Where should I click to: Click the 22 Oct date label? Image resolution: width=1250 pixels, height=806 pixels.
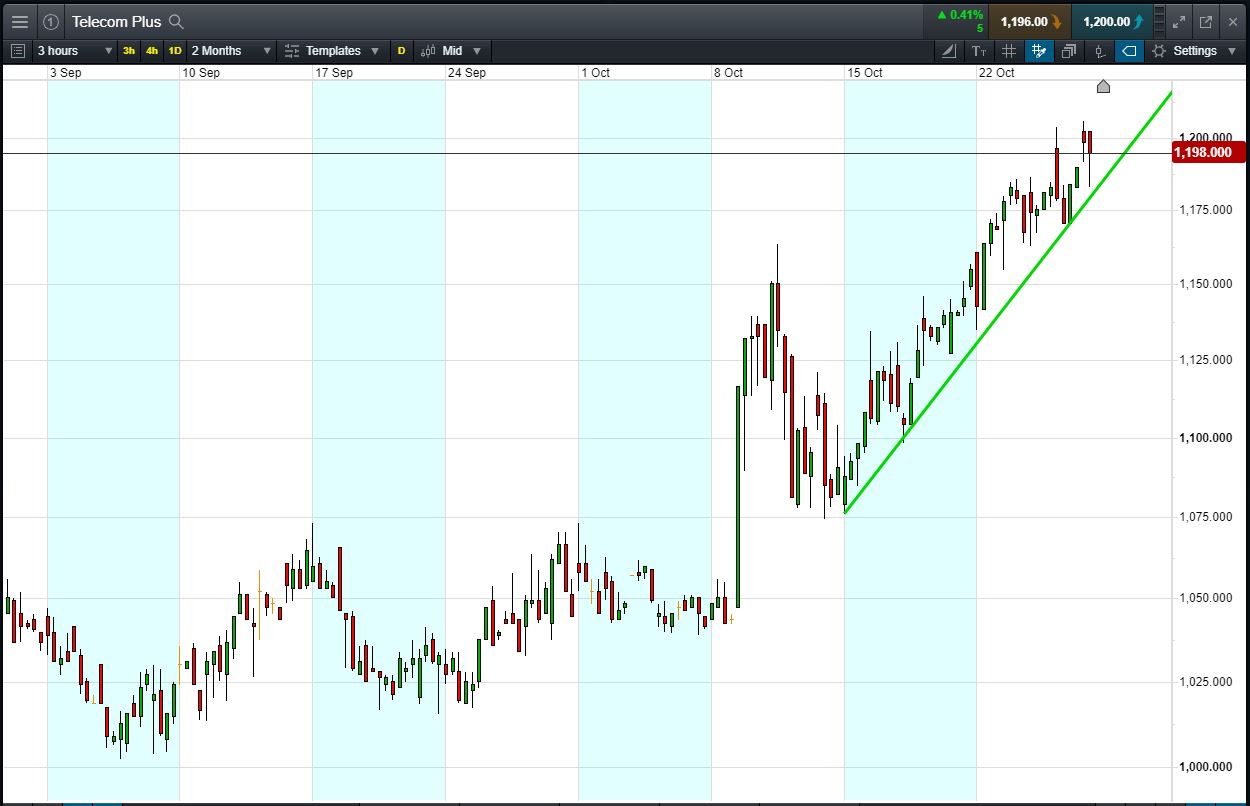tap(997, 73)
